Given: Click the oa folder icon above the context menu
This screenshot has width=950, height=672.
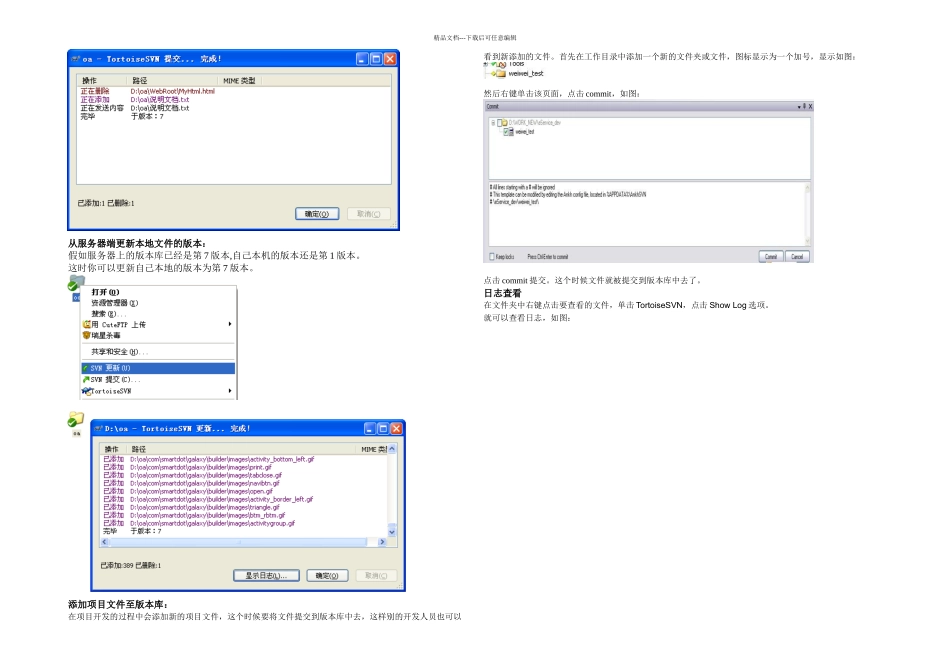Looking at the screenshot, I should tap(75, 282).
